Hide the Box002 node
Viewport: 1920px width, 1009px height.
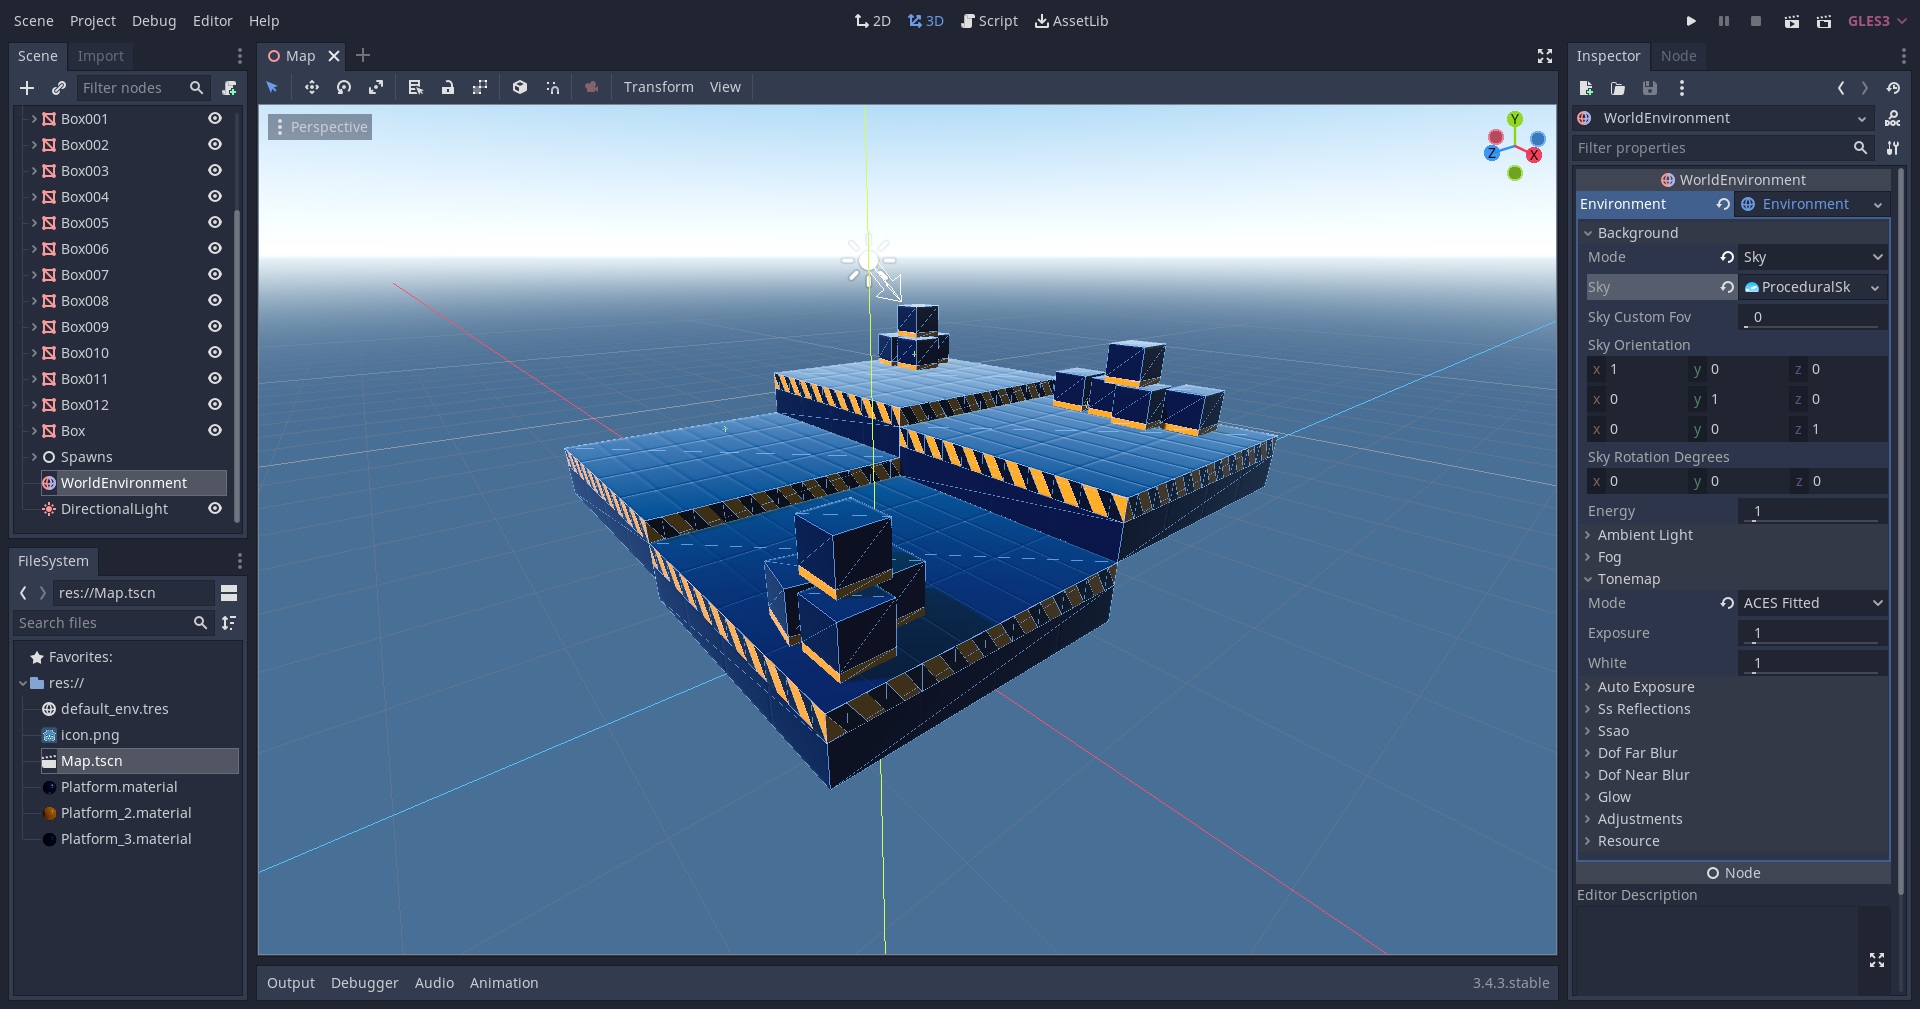coord(215,144)
